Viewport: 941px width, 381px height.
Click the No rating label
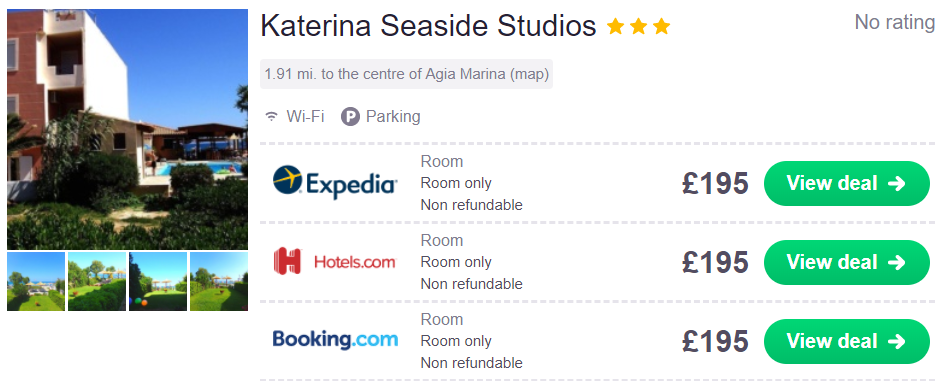[895, 23]
